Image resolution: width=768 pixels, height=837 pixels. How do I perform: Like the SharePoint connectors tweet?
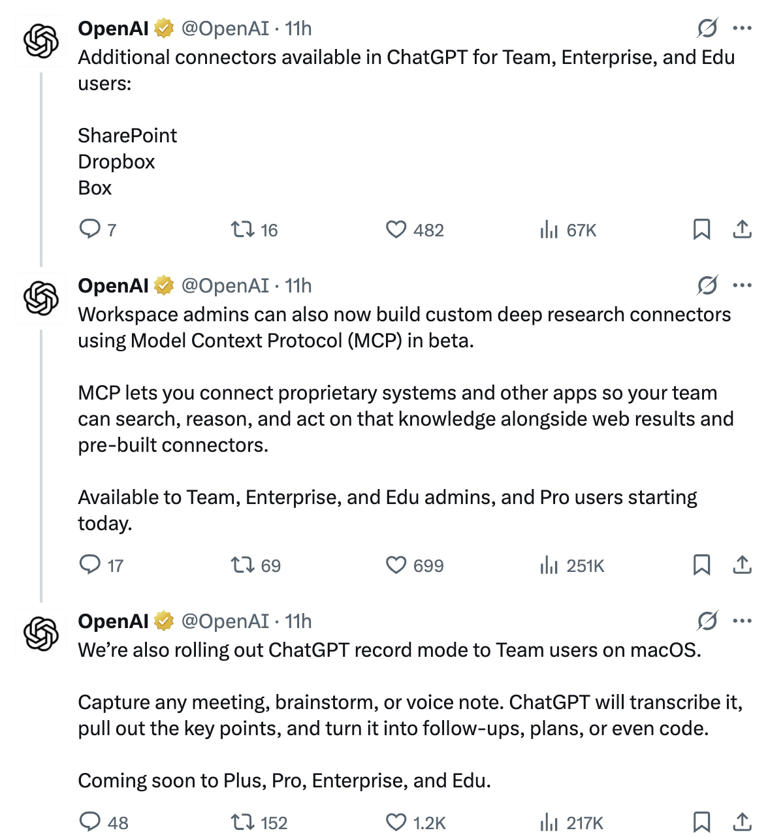[396, 229]
